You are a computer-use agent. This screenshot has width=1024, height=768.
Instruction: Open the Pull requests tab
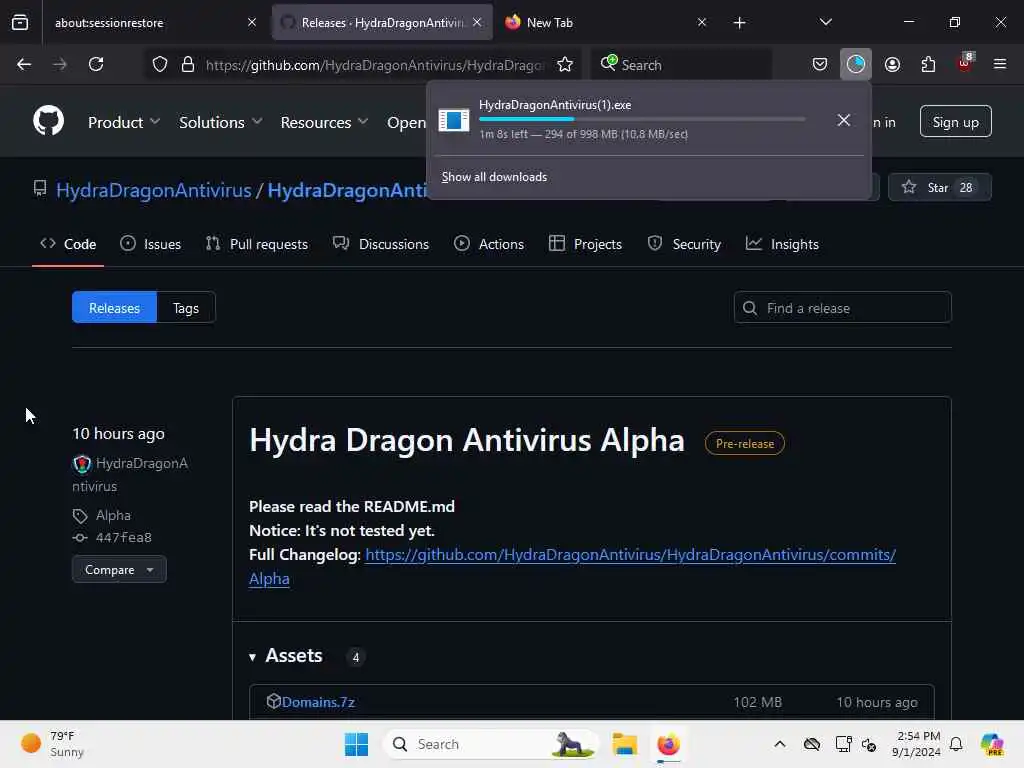coord(257,244)
